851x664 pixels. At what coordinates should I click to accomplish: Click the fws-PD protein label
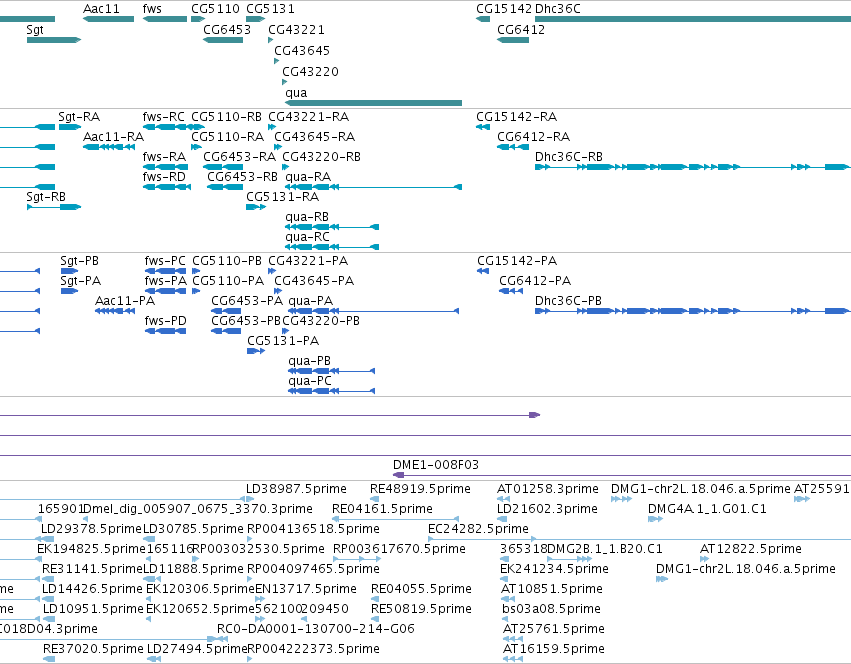coord(166,321)
